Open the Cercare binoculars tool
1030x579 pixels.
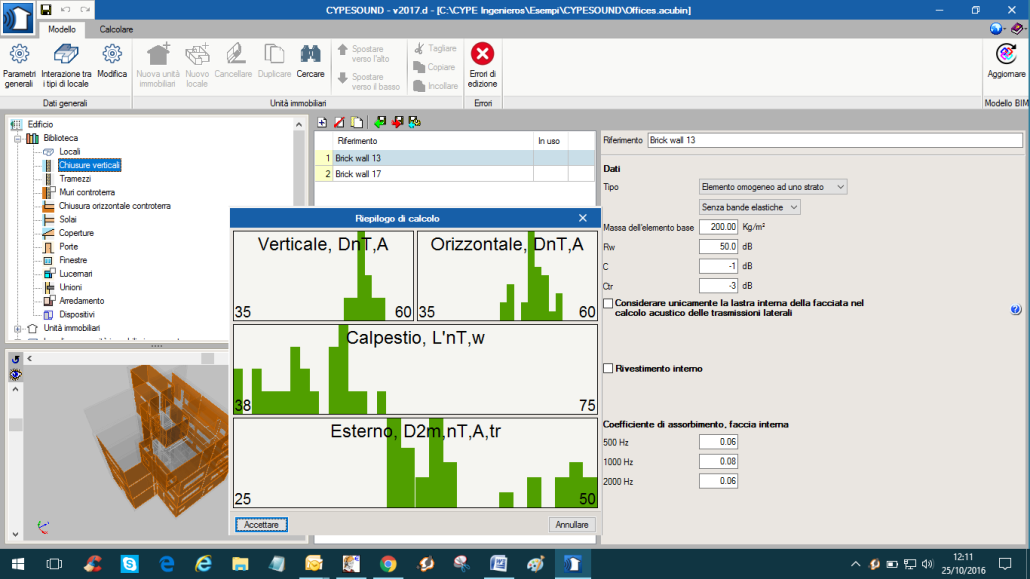310,61
